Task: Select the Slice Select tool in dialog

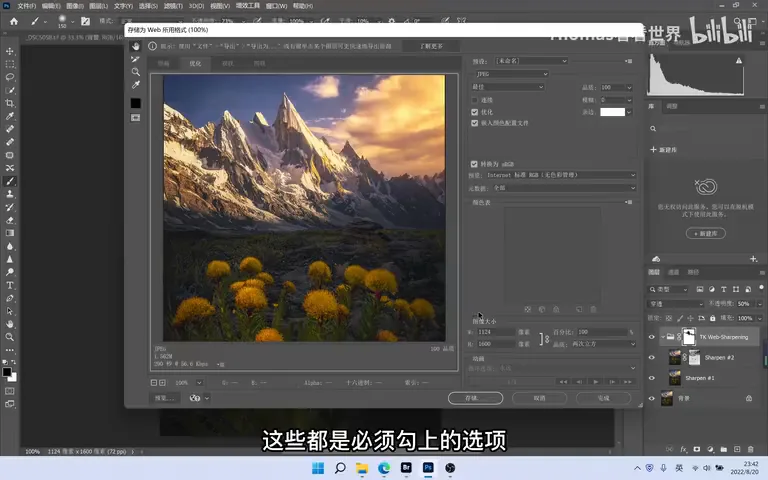Action: pos(136,59)
